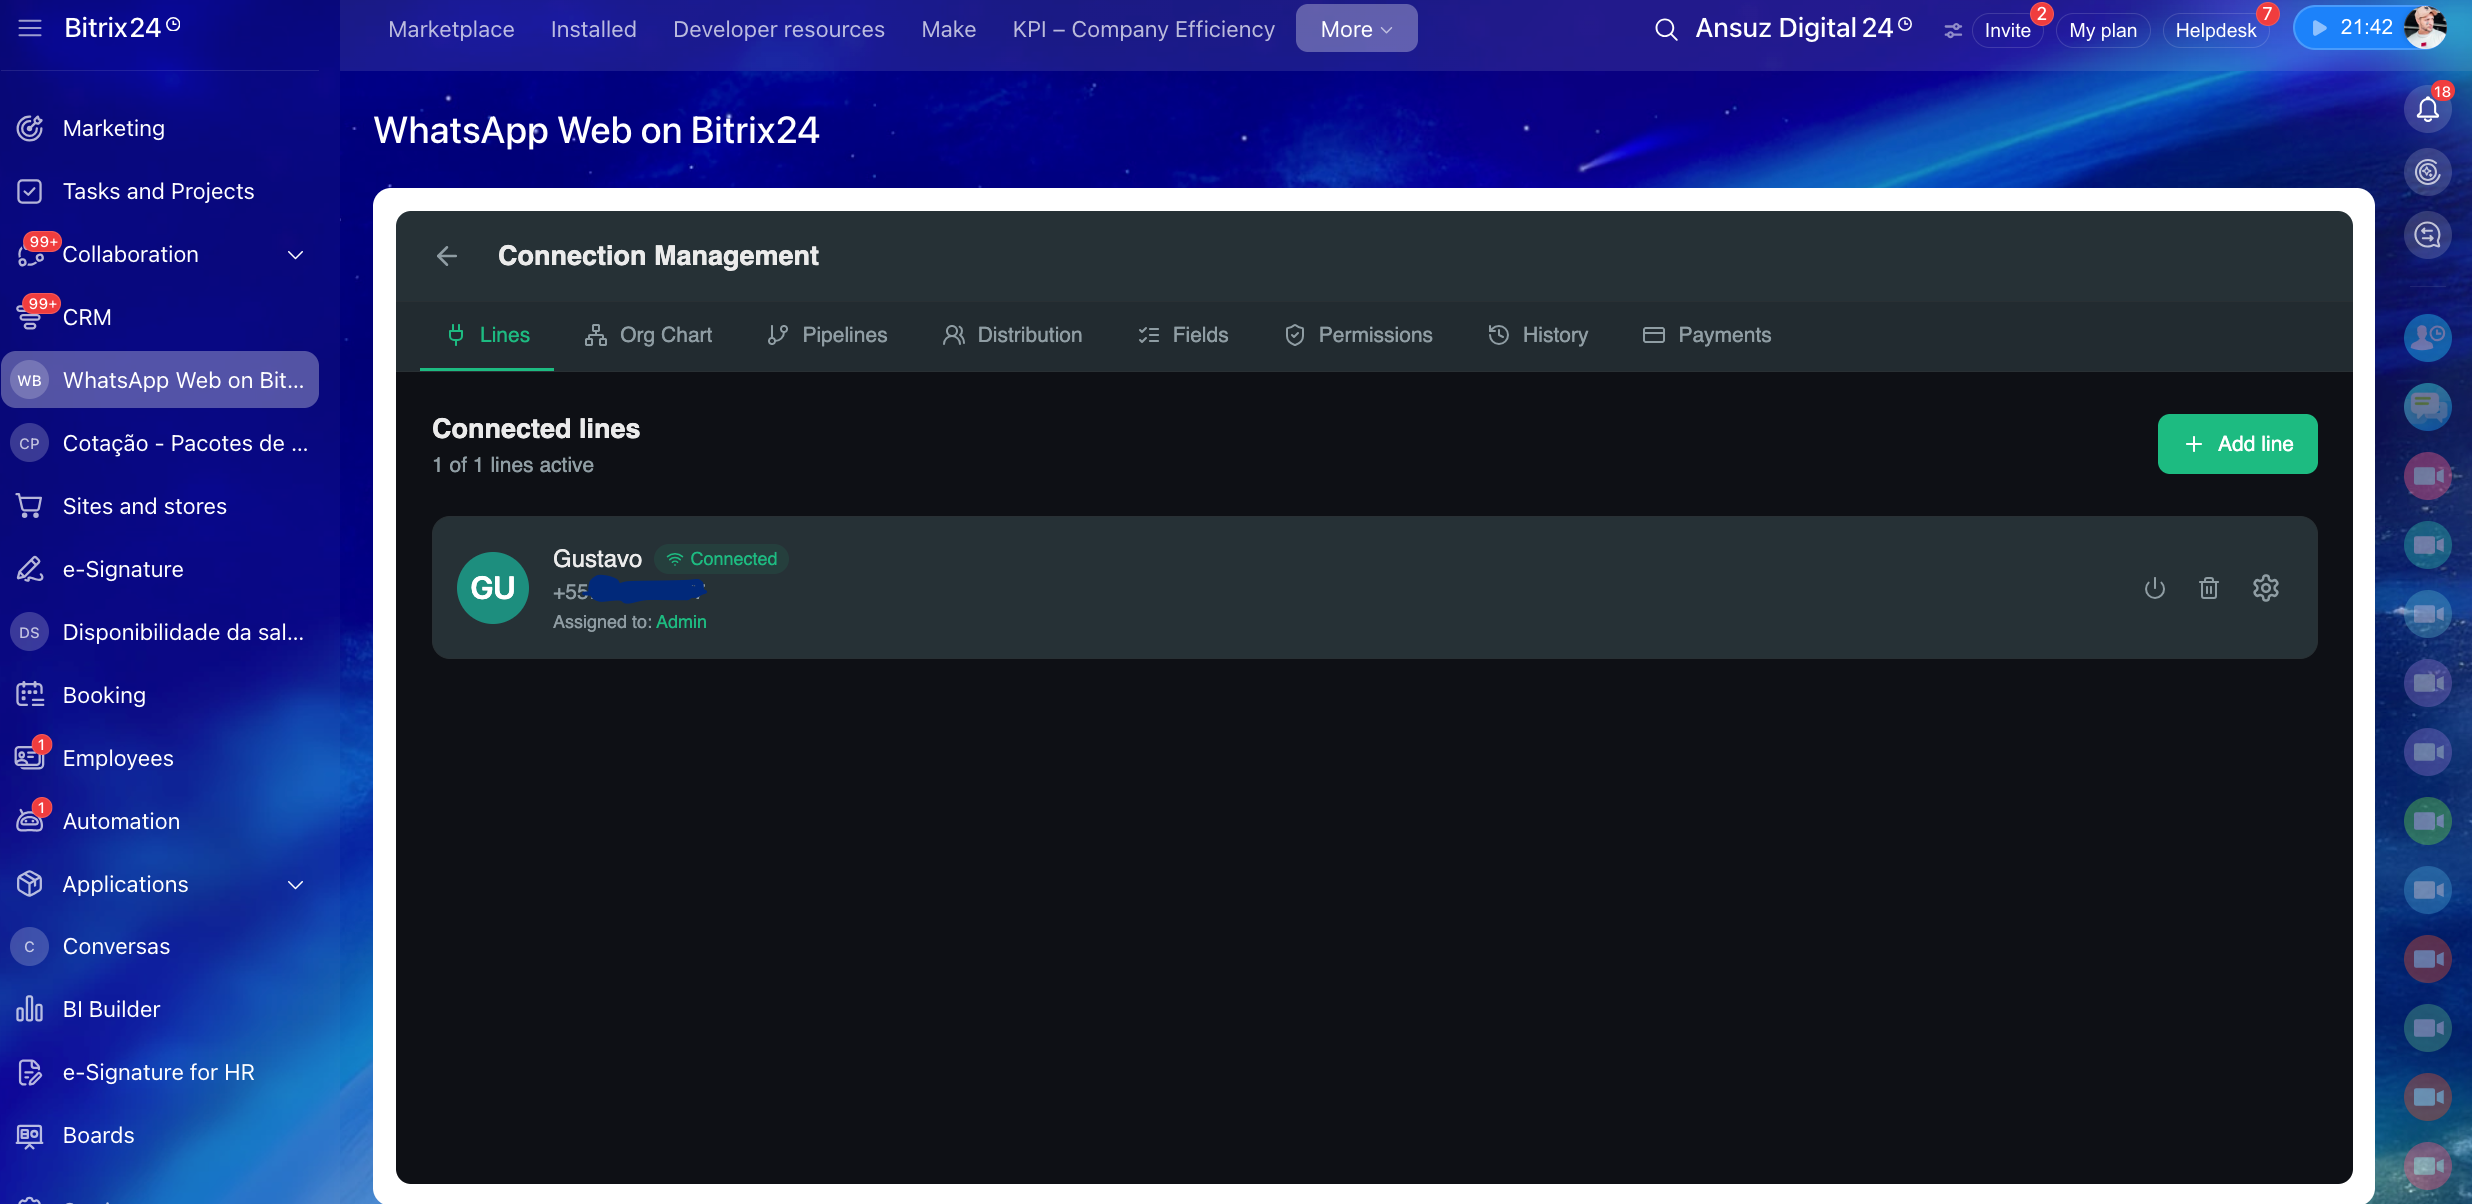Open e-Signature for HR in sidebar
Screen dimensions: 2472x1204
[x=160, y=1072]
